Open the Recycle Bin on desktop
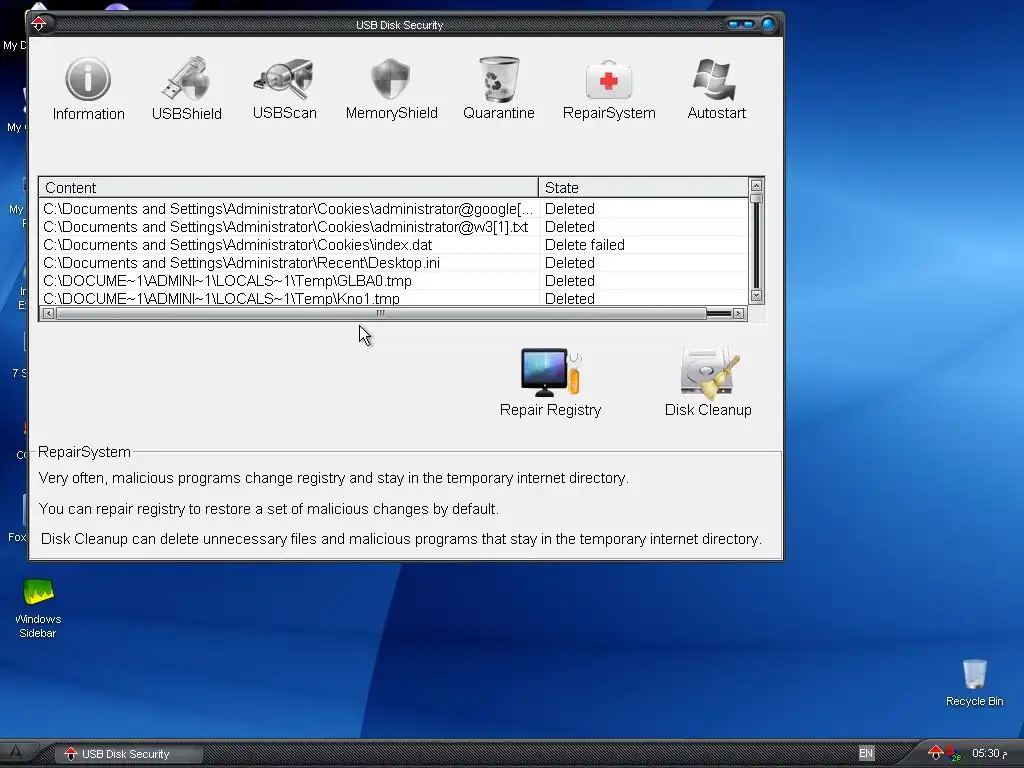This screenshot has height=768, width=1024. point(974,683)
